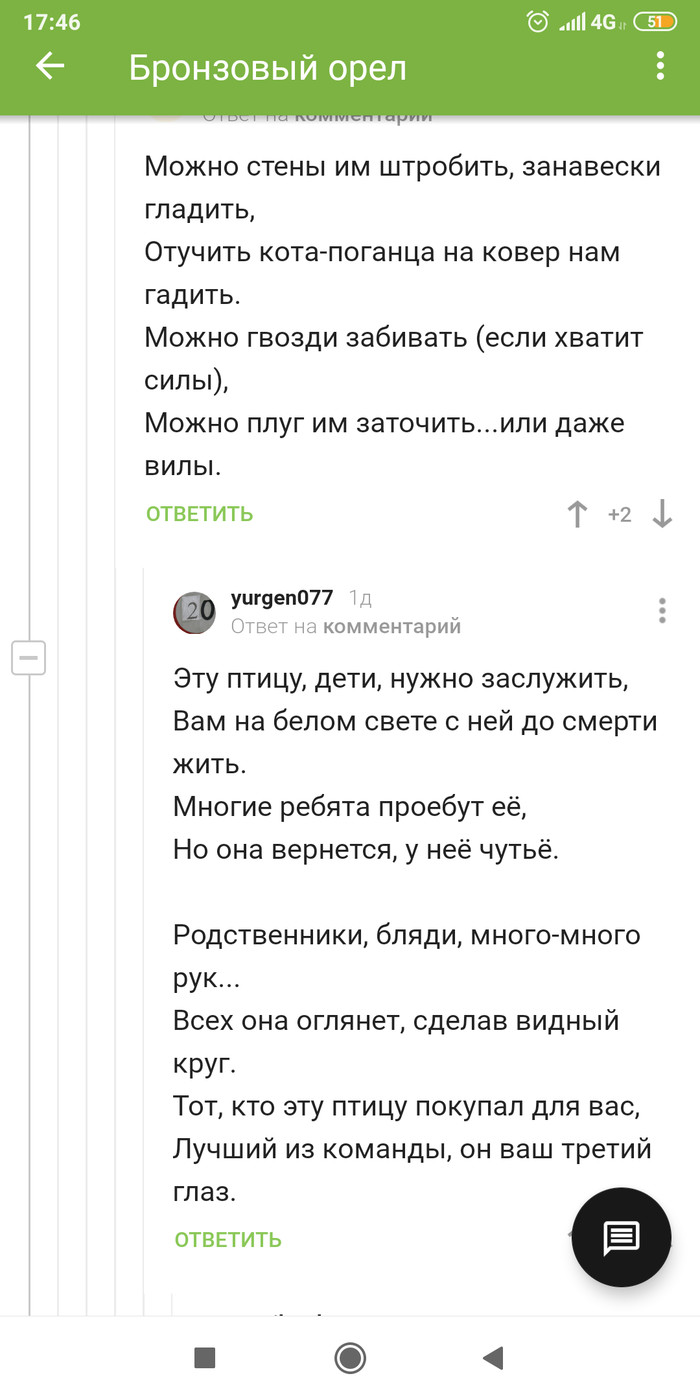Tap the alarm clock status icon
This screenshot has height=1400, width=700.
[538, 22]
